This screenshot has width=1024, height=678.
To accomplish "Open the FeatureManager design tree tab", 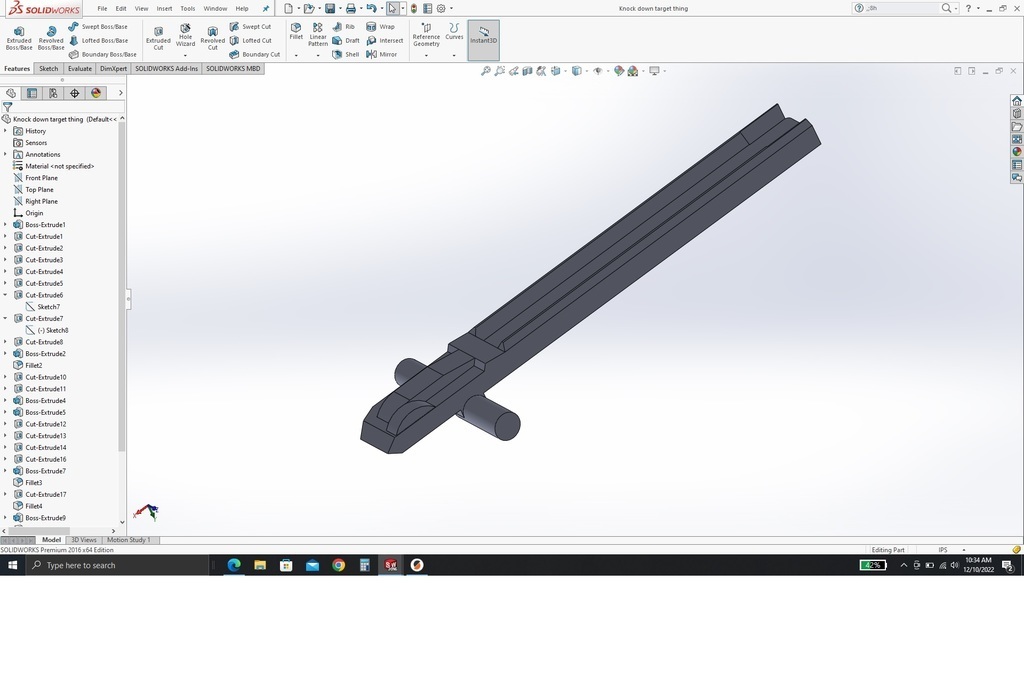I will point(11,93).
